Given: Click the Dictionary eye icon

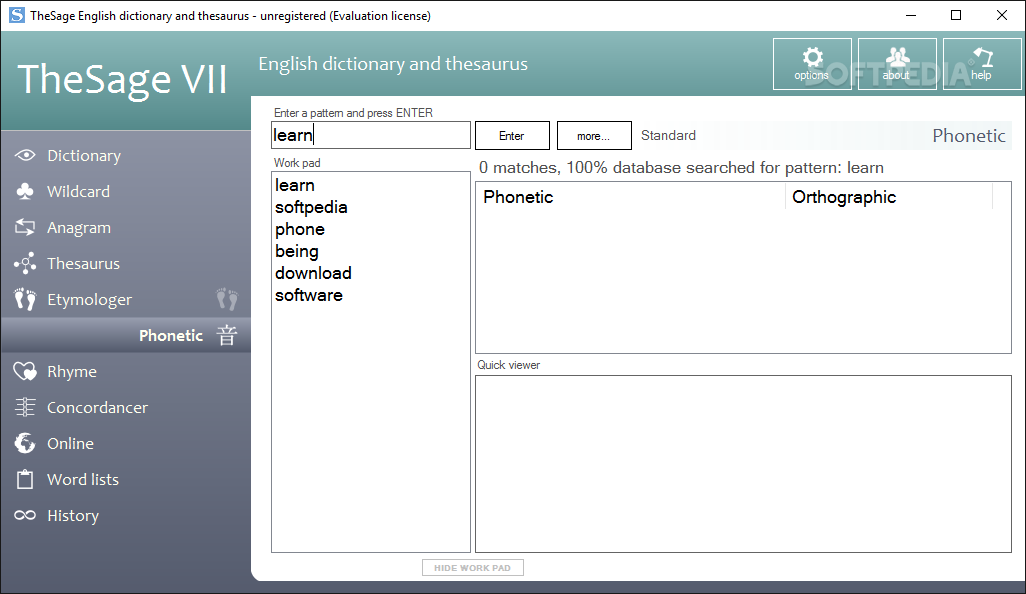Looking at the screenshot, I should [x=25, y=156].
